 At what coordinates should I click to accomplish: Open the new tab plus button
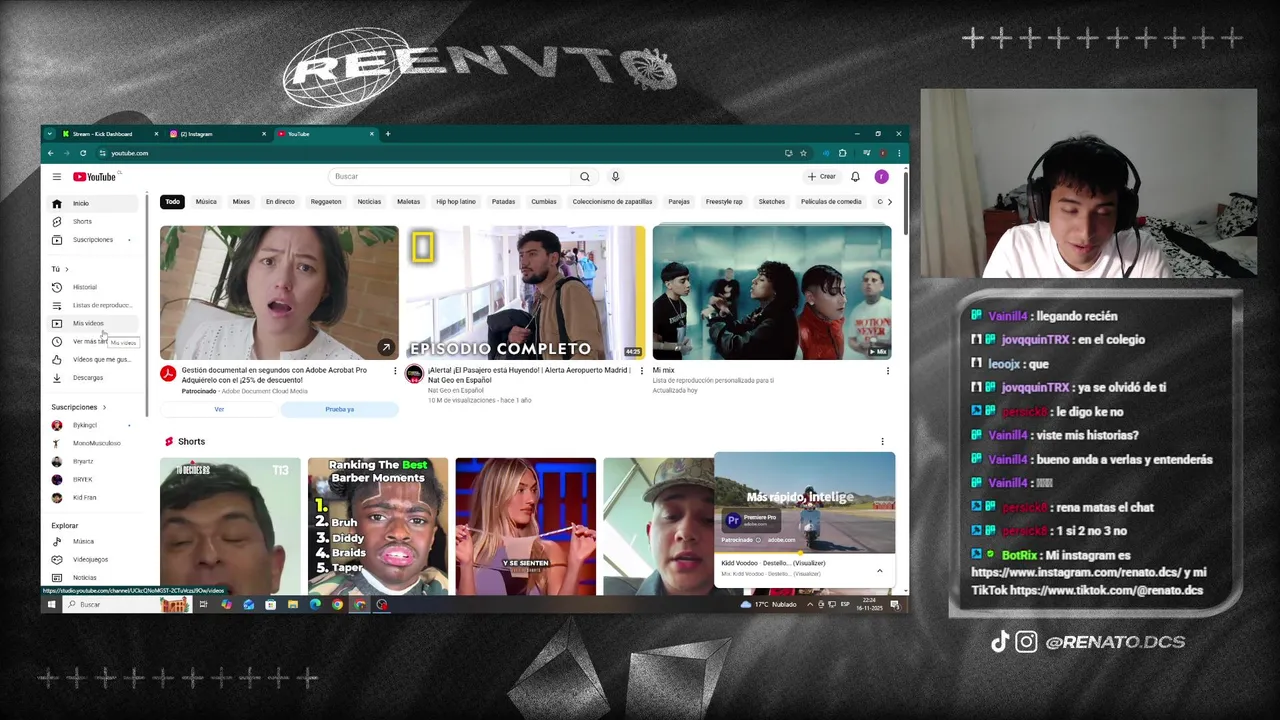[388, 134]
